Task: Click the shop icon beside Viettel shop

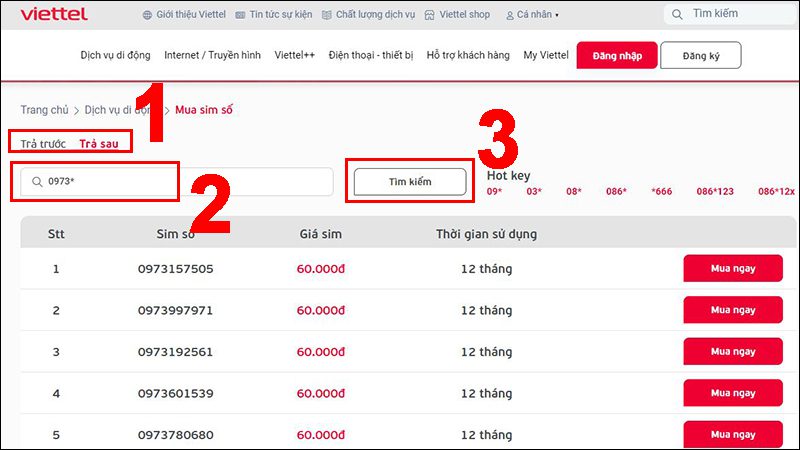Action: [430, 15]
